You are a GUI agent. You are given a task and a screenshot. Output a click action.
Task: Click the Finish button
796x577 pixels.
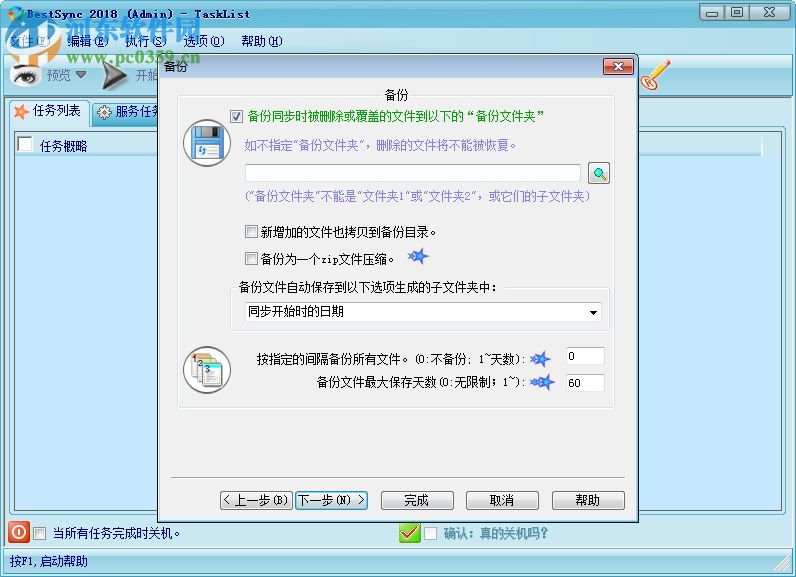417,500
